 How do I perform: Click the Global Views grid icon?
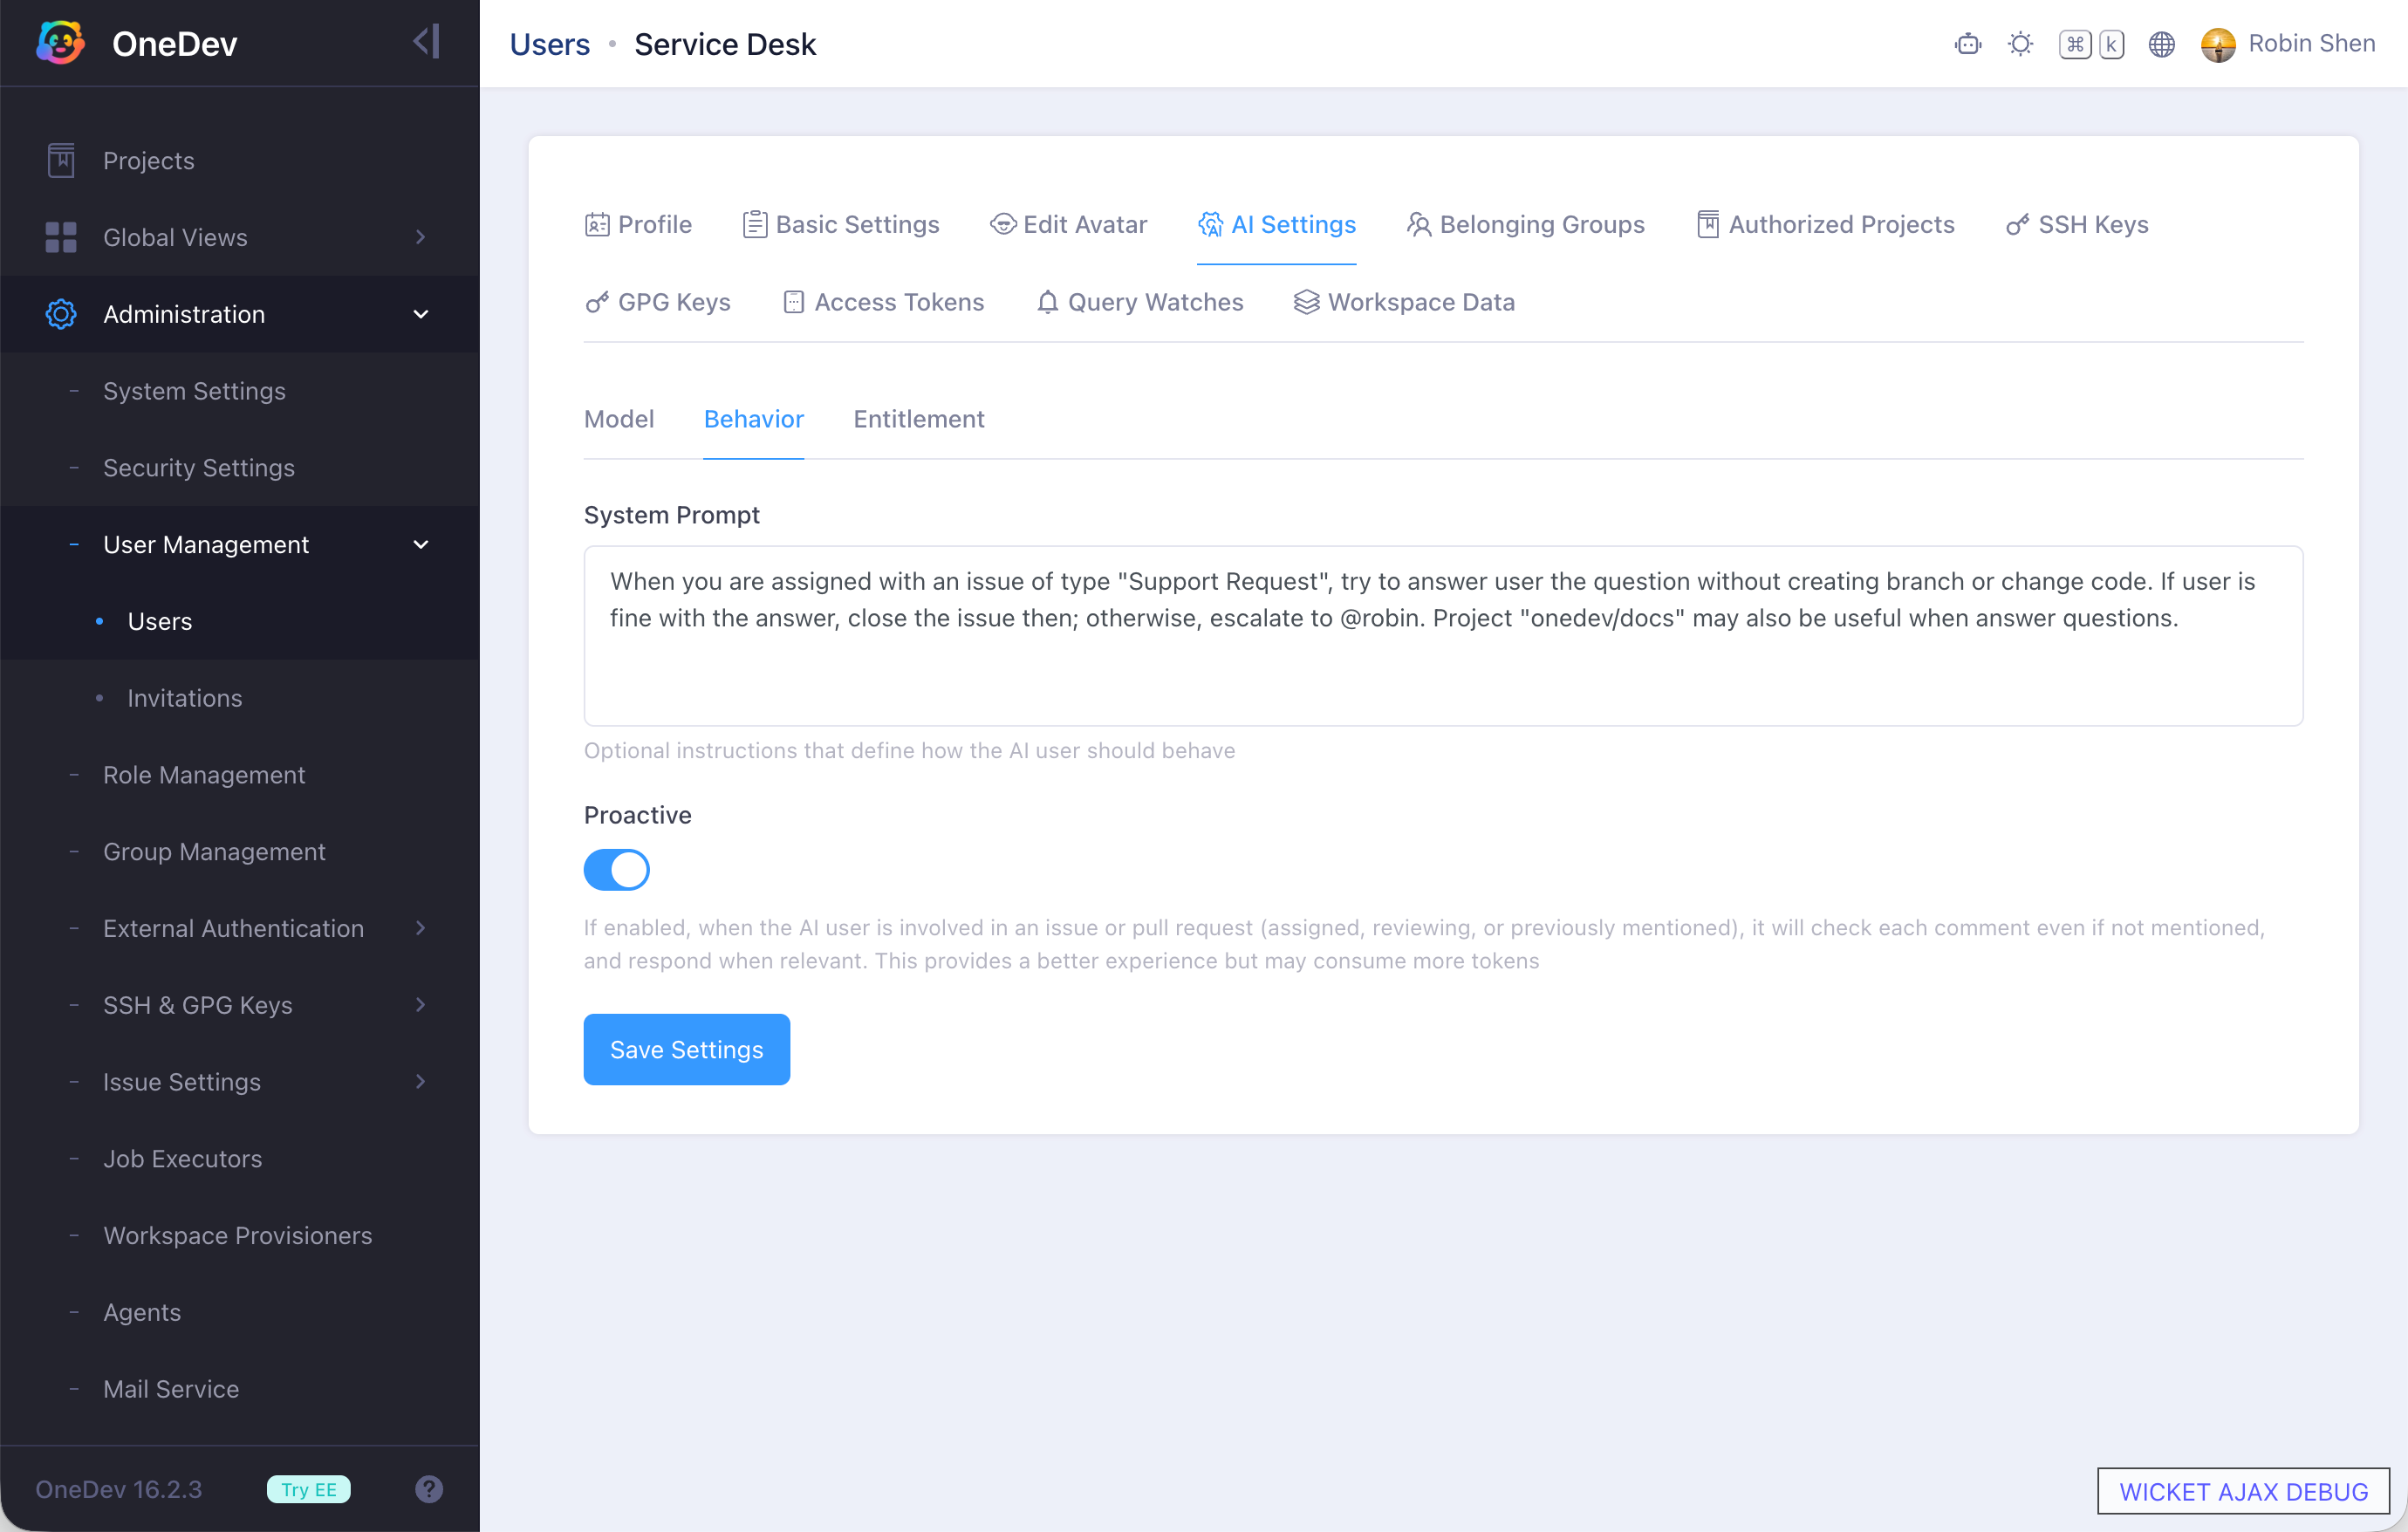[x=61, y=237]
